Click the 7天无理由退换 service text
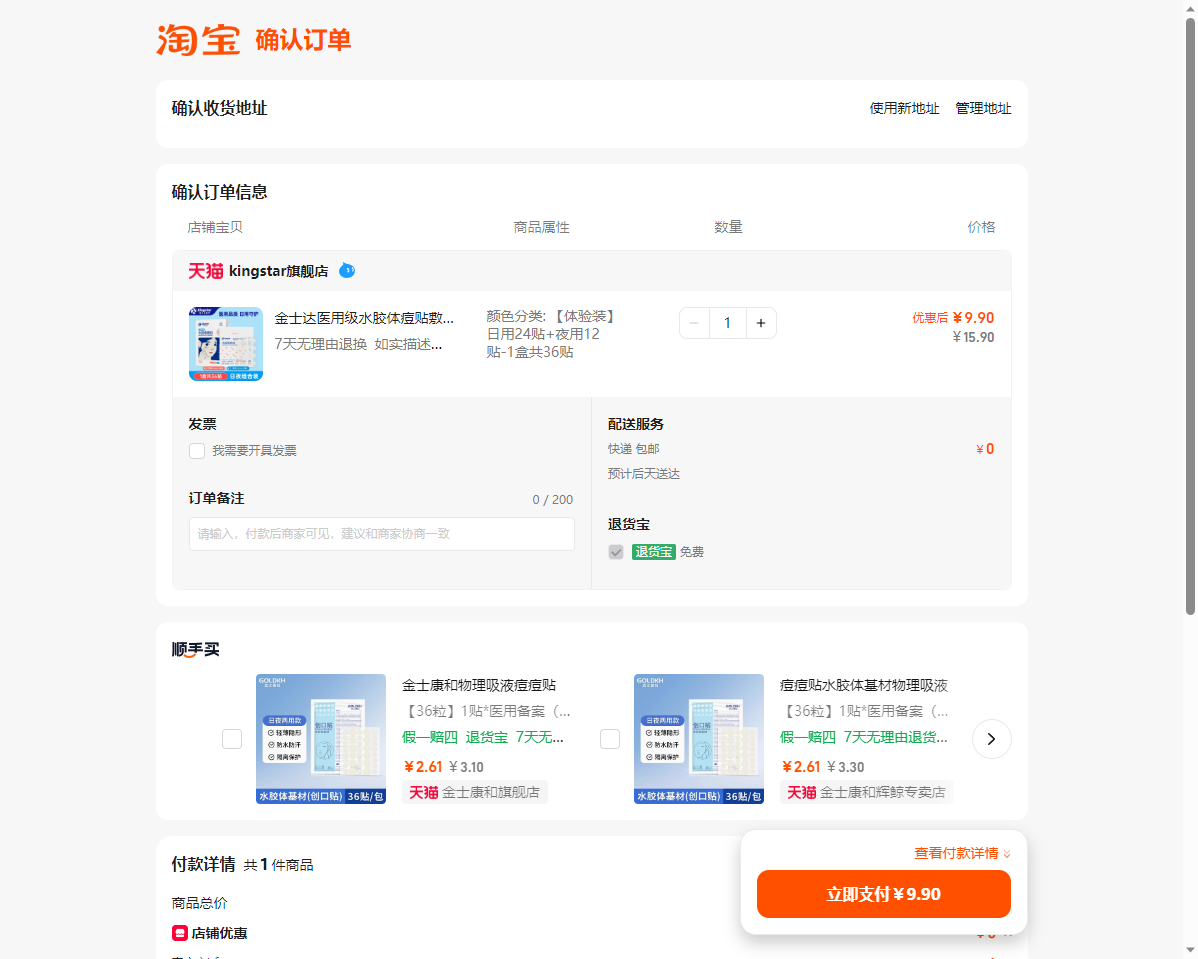Image resolution: width=1198 pixels, height=959 pixels. 321,344
